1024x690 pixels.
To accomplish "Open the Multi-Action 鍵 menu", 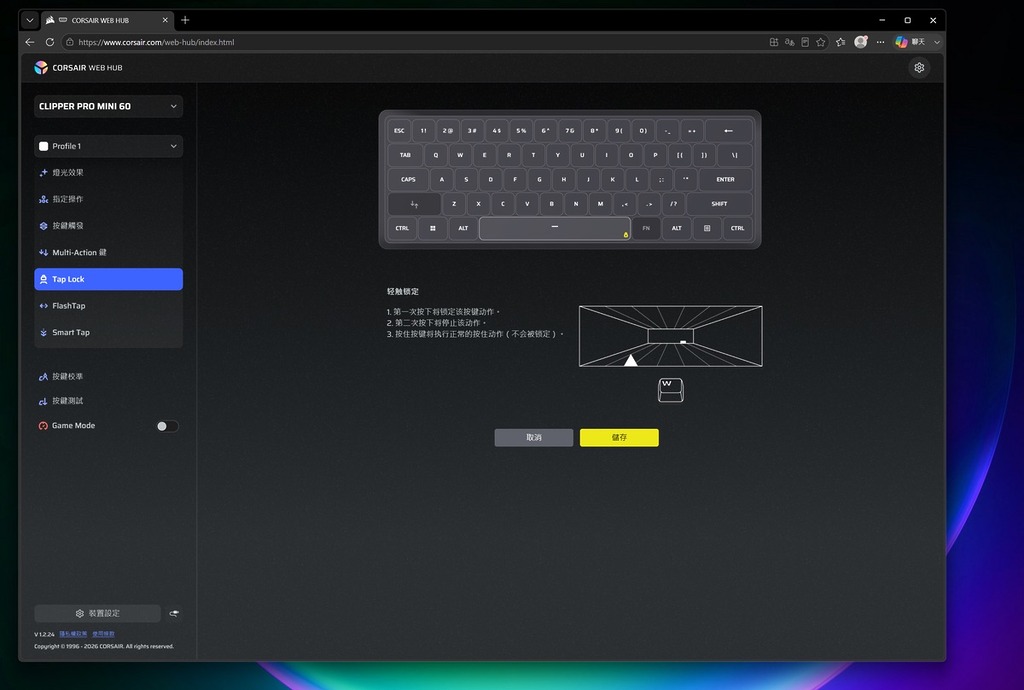I will (x=108, y=253).
